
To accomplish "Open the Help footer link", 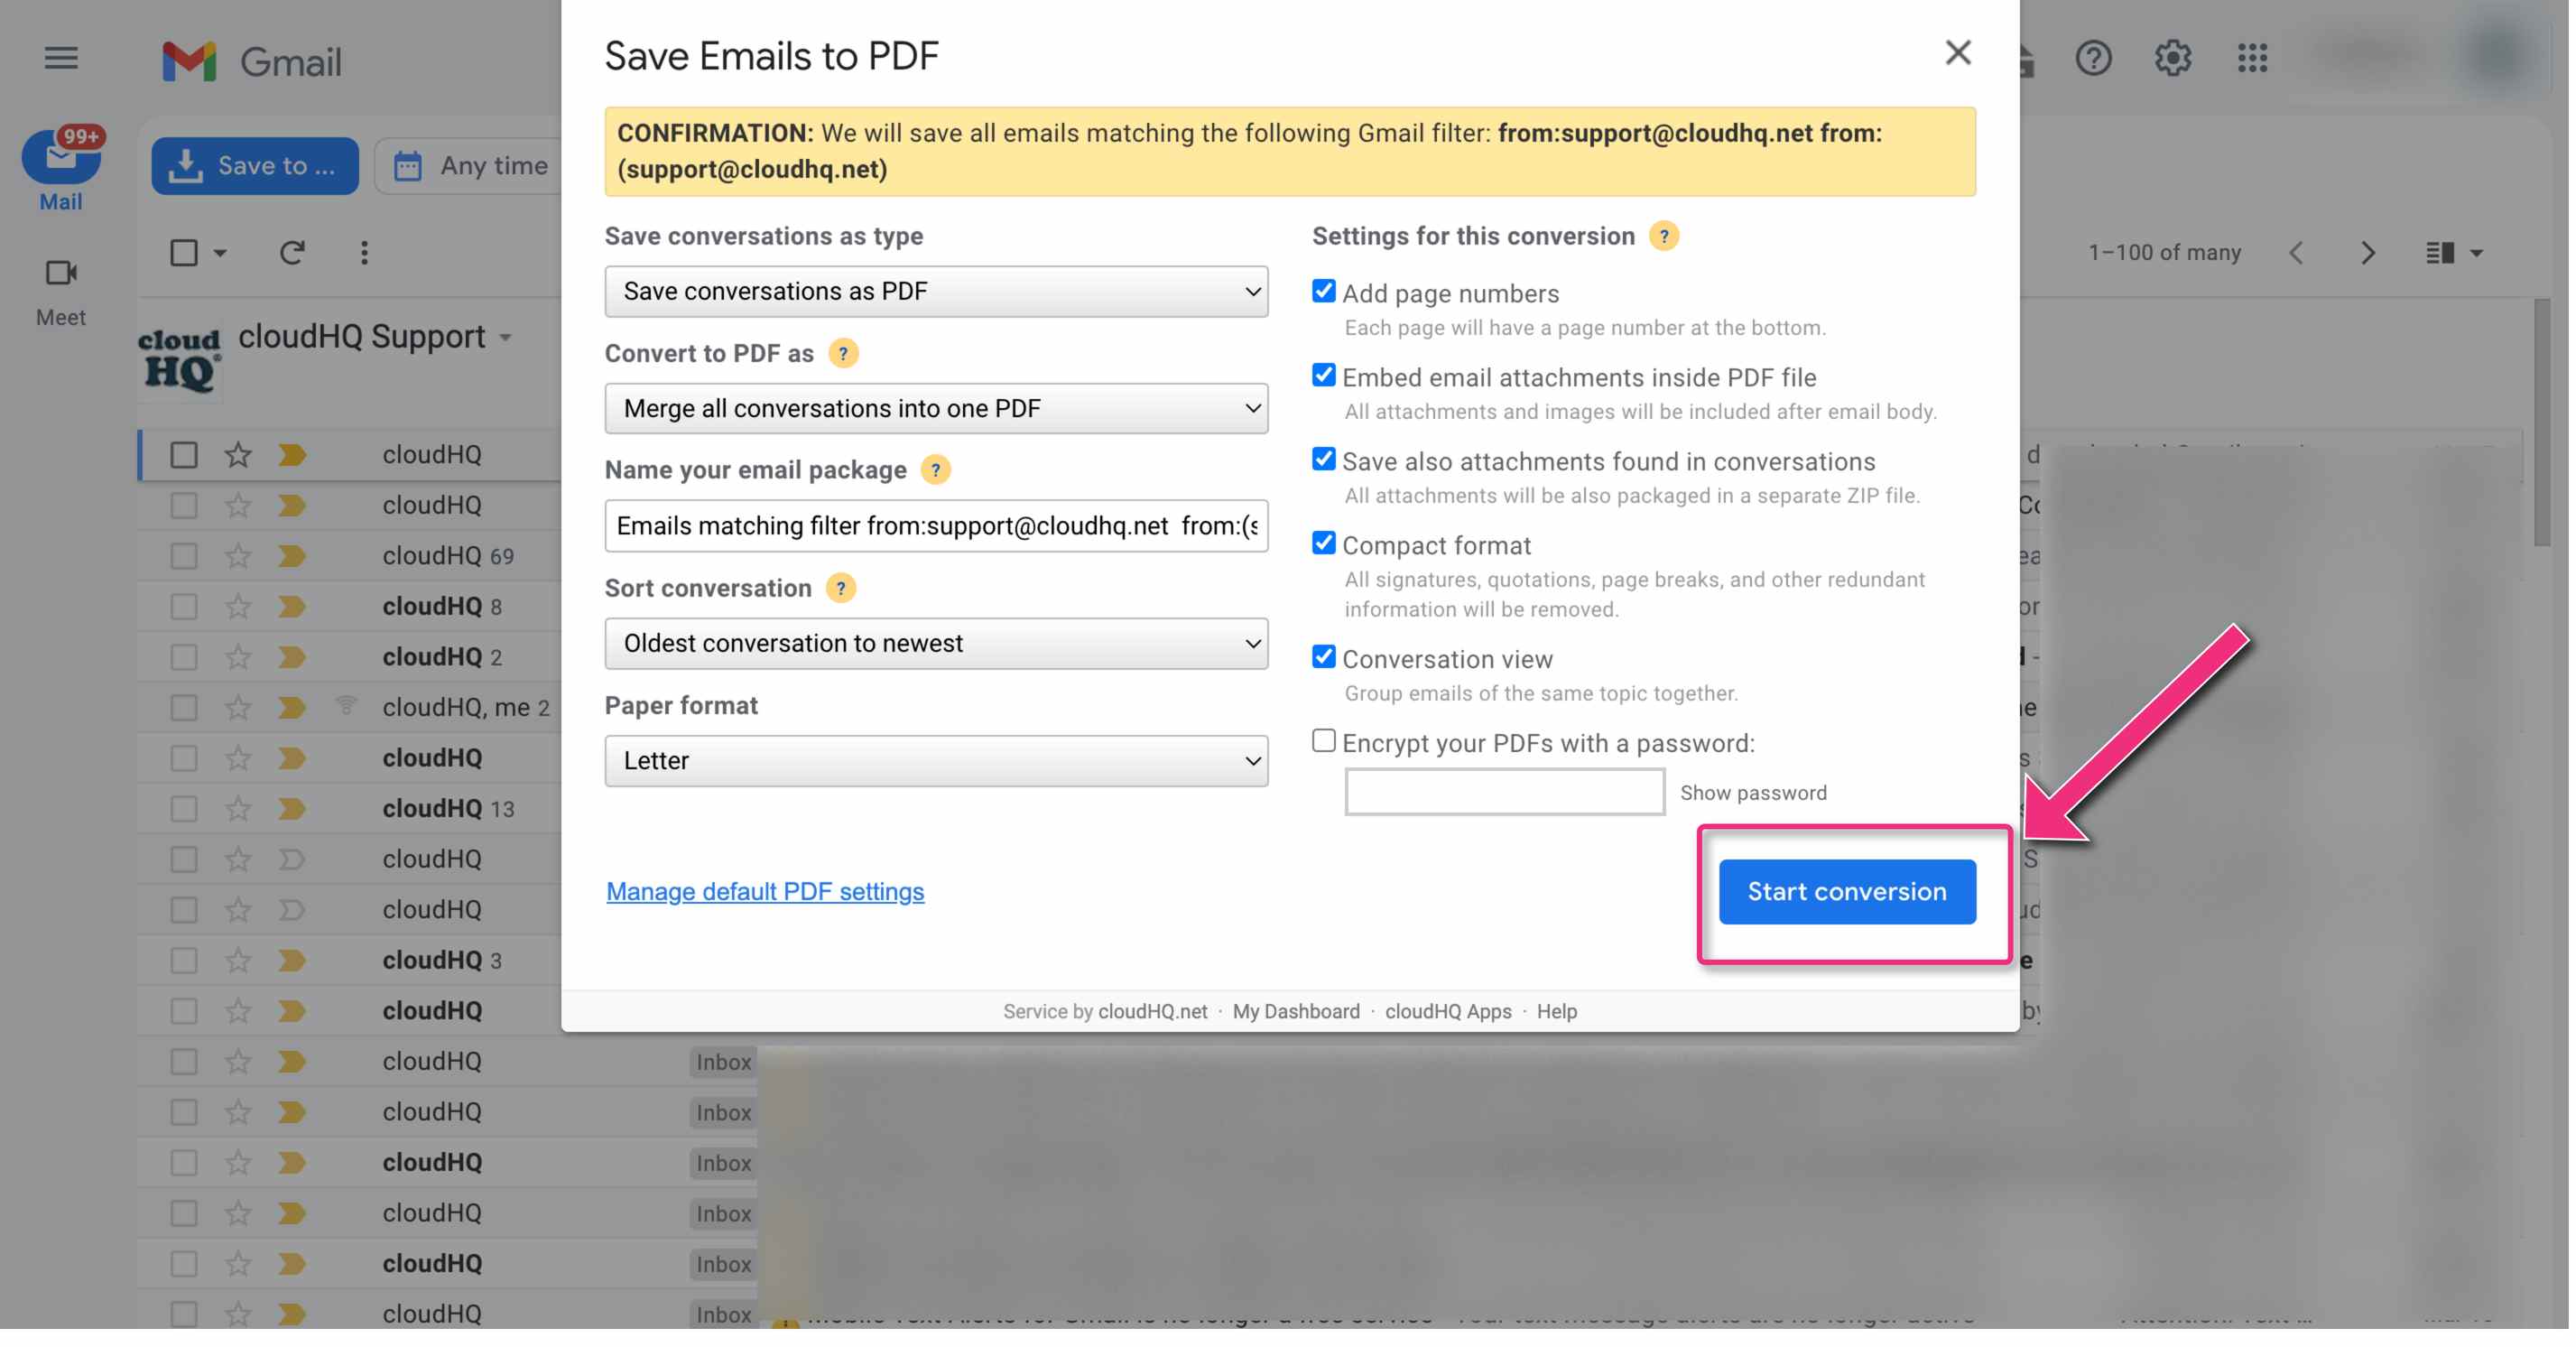I will pos(1557,1011).
